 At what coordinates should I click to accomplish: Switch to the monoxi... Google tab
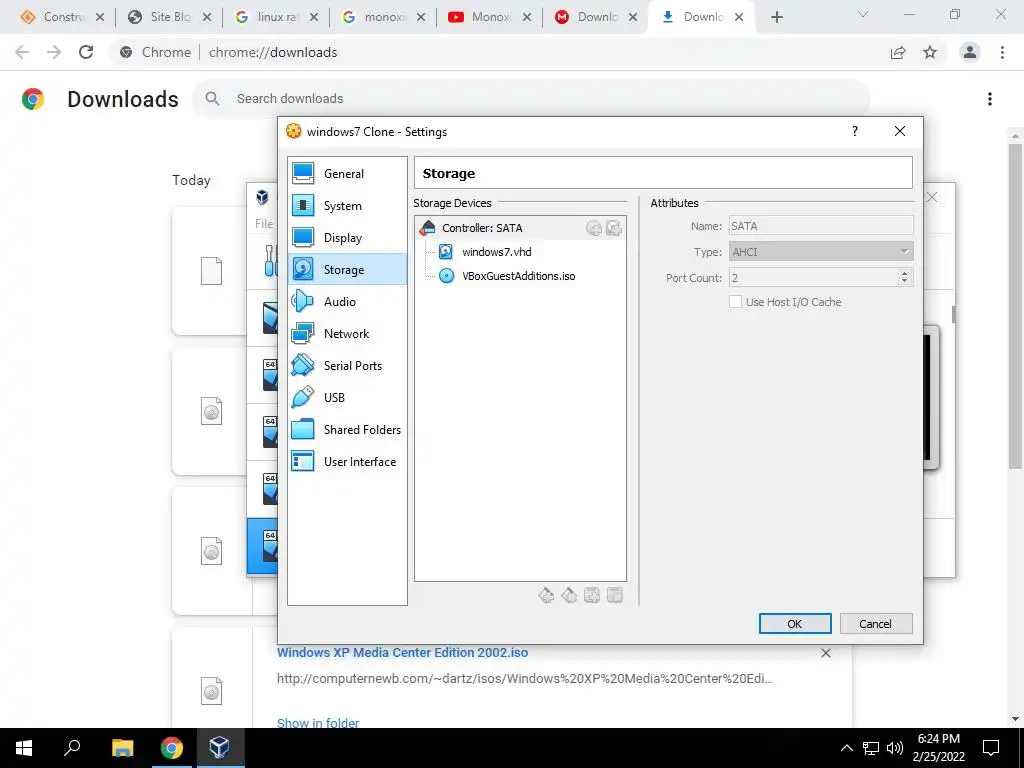click(x=384, y=17)
